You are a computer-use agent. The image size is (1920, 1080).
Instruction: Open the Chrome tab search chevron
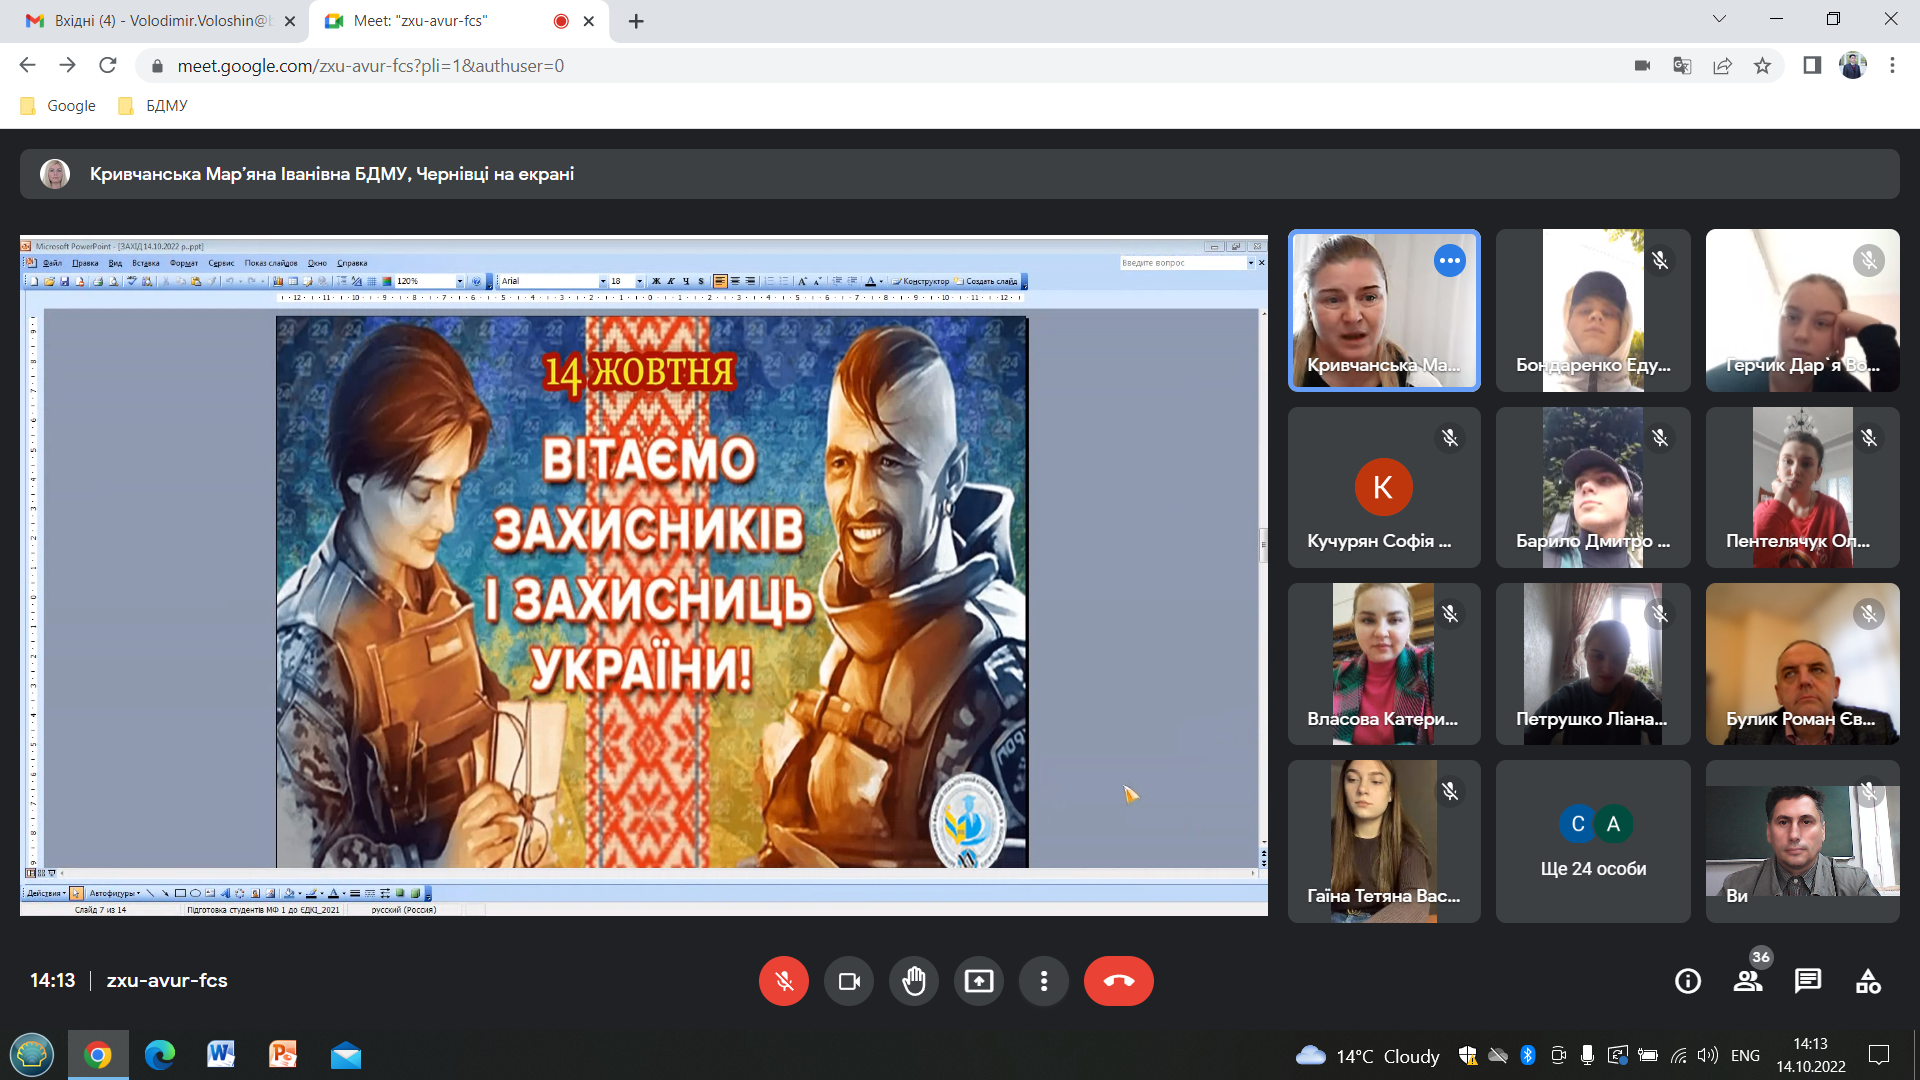[x=1719, y=19]
